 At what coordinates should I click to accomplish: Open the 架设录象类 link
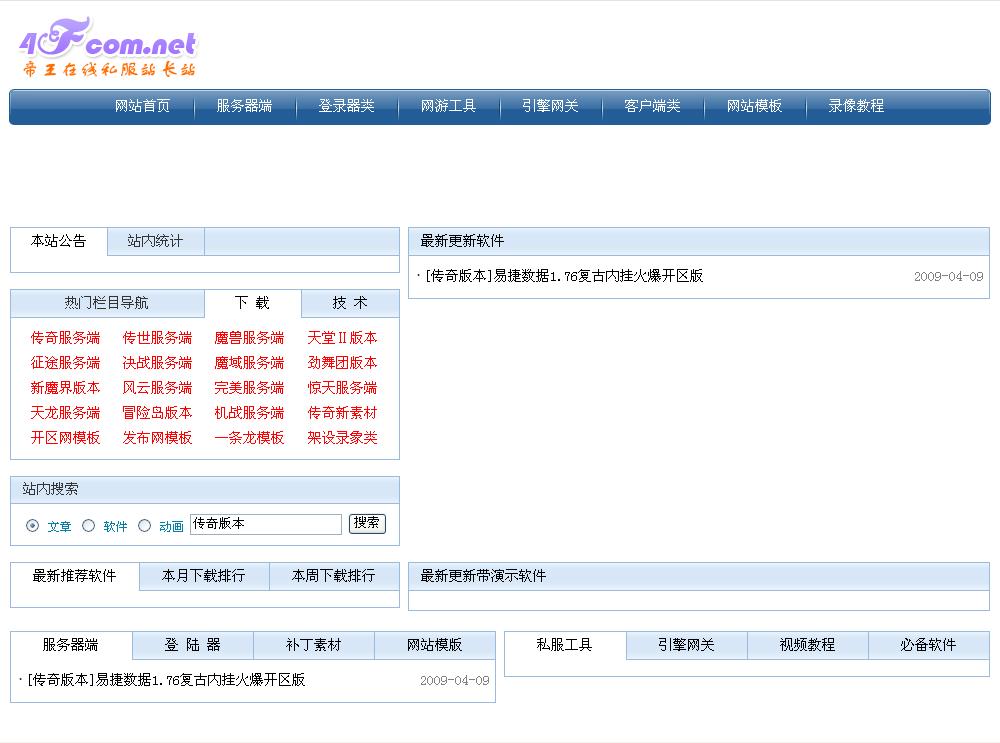[342, 438]
